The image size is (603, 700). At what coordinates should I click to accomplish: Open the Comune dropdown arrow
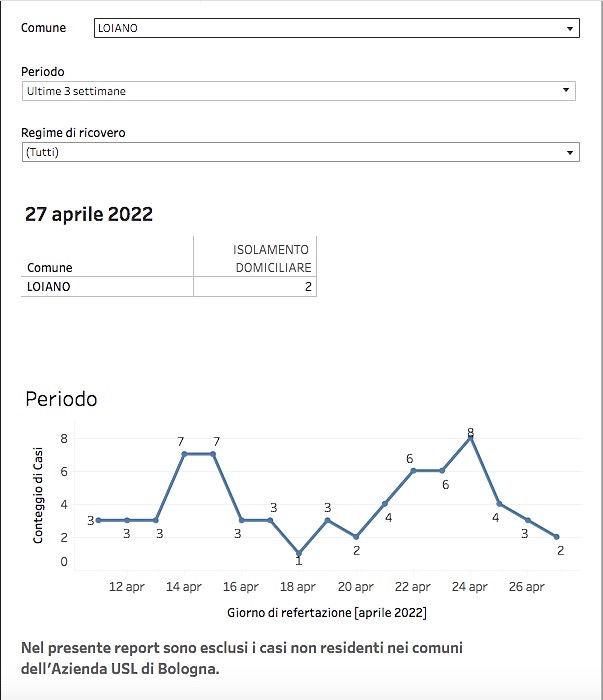[570, 29]
